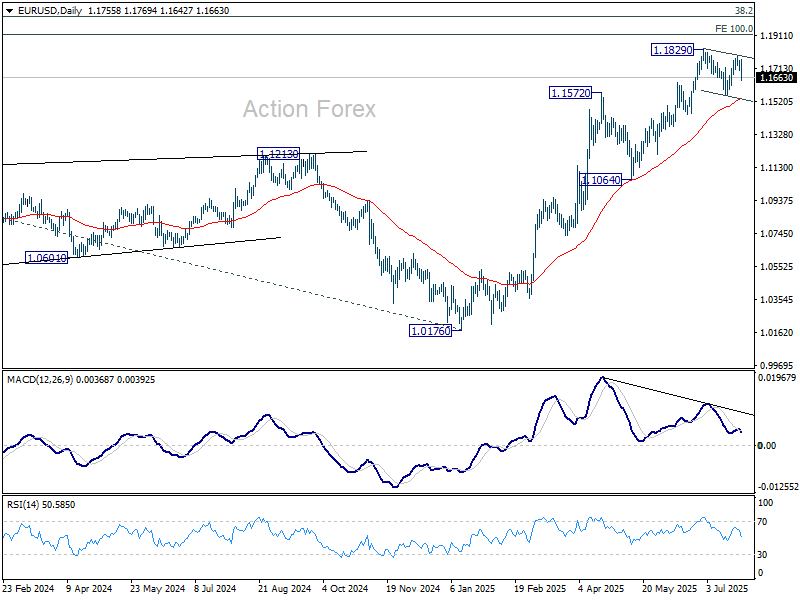The image size is (800, 600).
Task: Click the 9 Apr 2024 date label
Action: (x=89, y=588)
